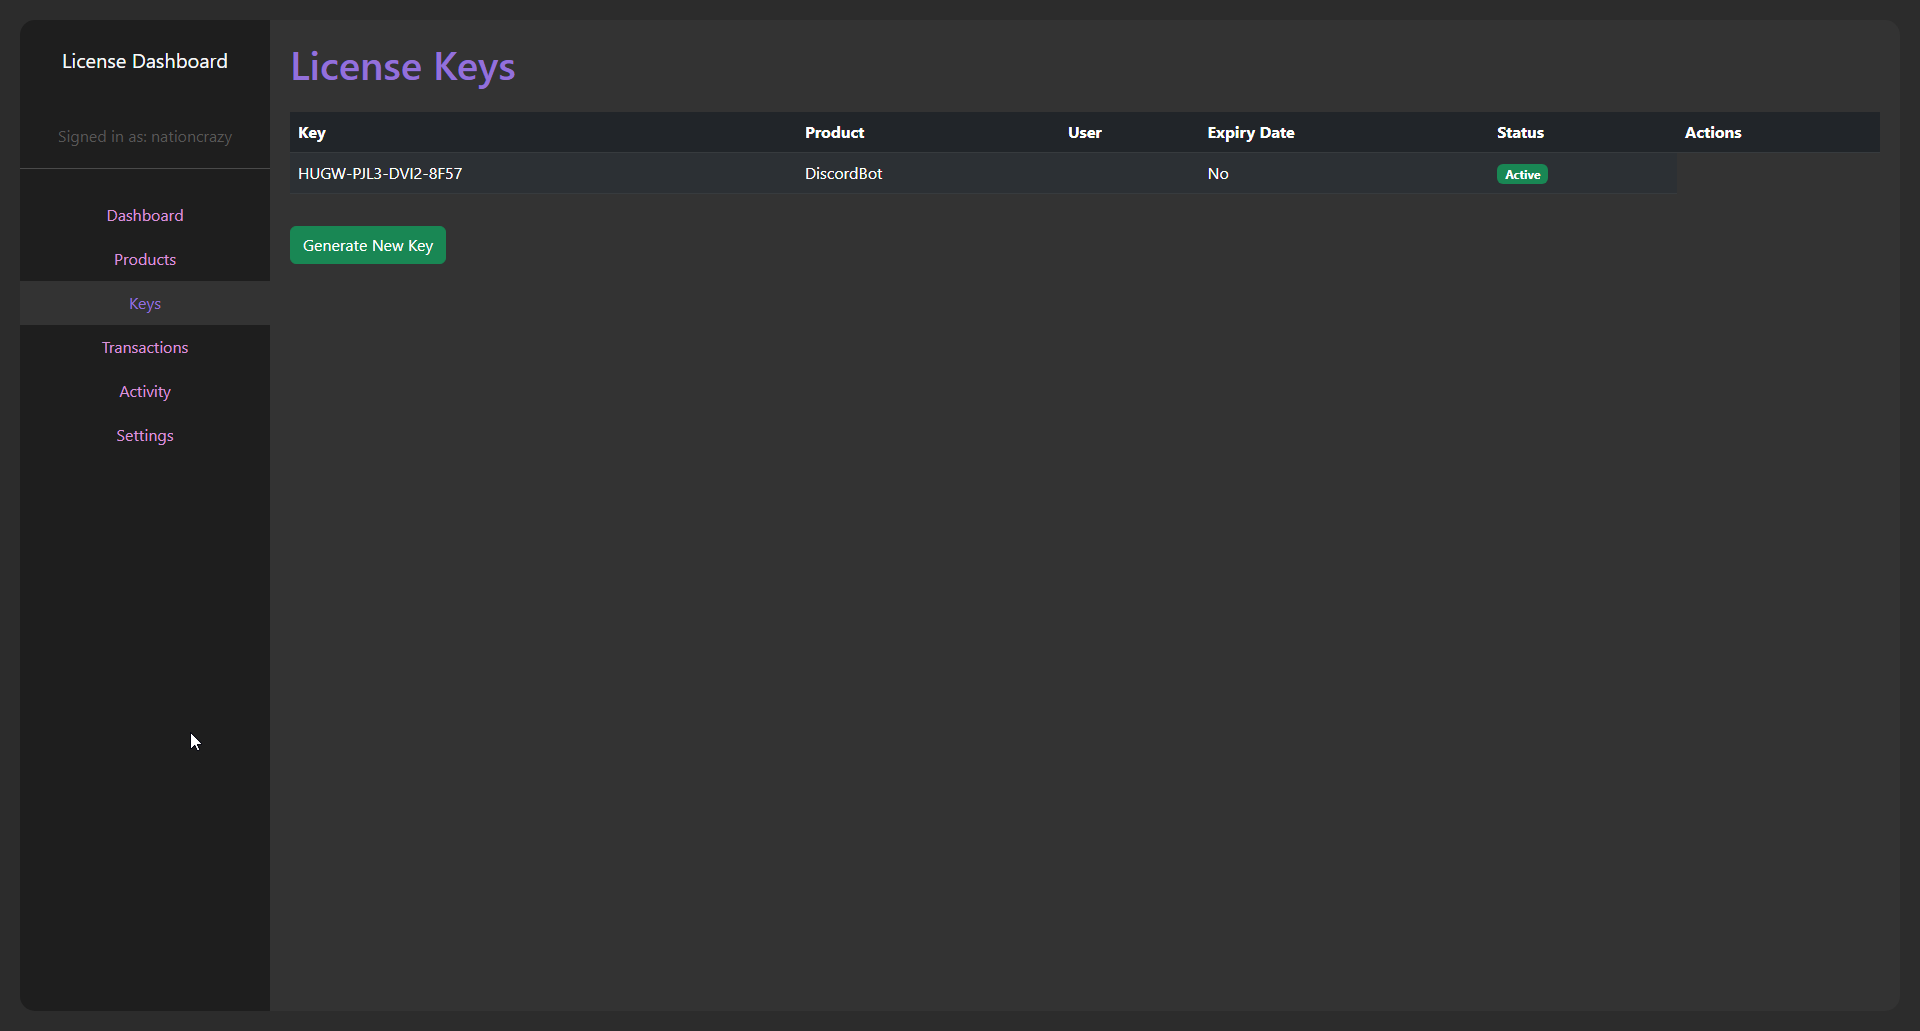Click the License Keys page heading
The image size is (1920, 1031).
pyautogui.click(x=403, y=67)
